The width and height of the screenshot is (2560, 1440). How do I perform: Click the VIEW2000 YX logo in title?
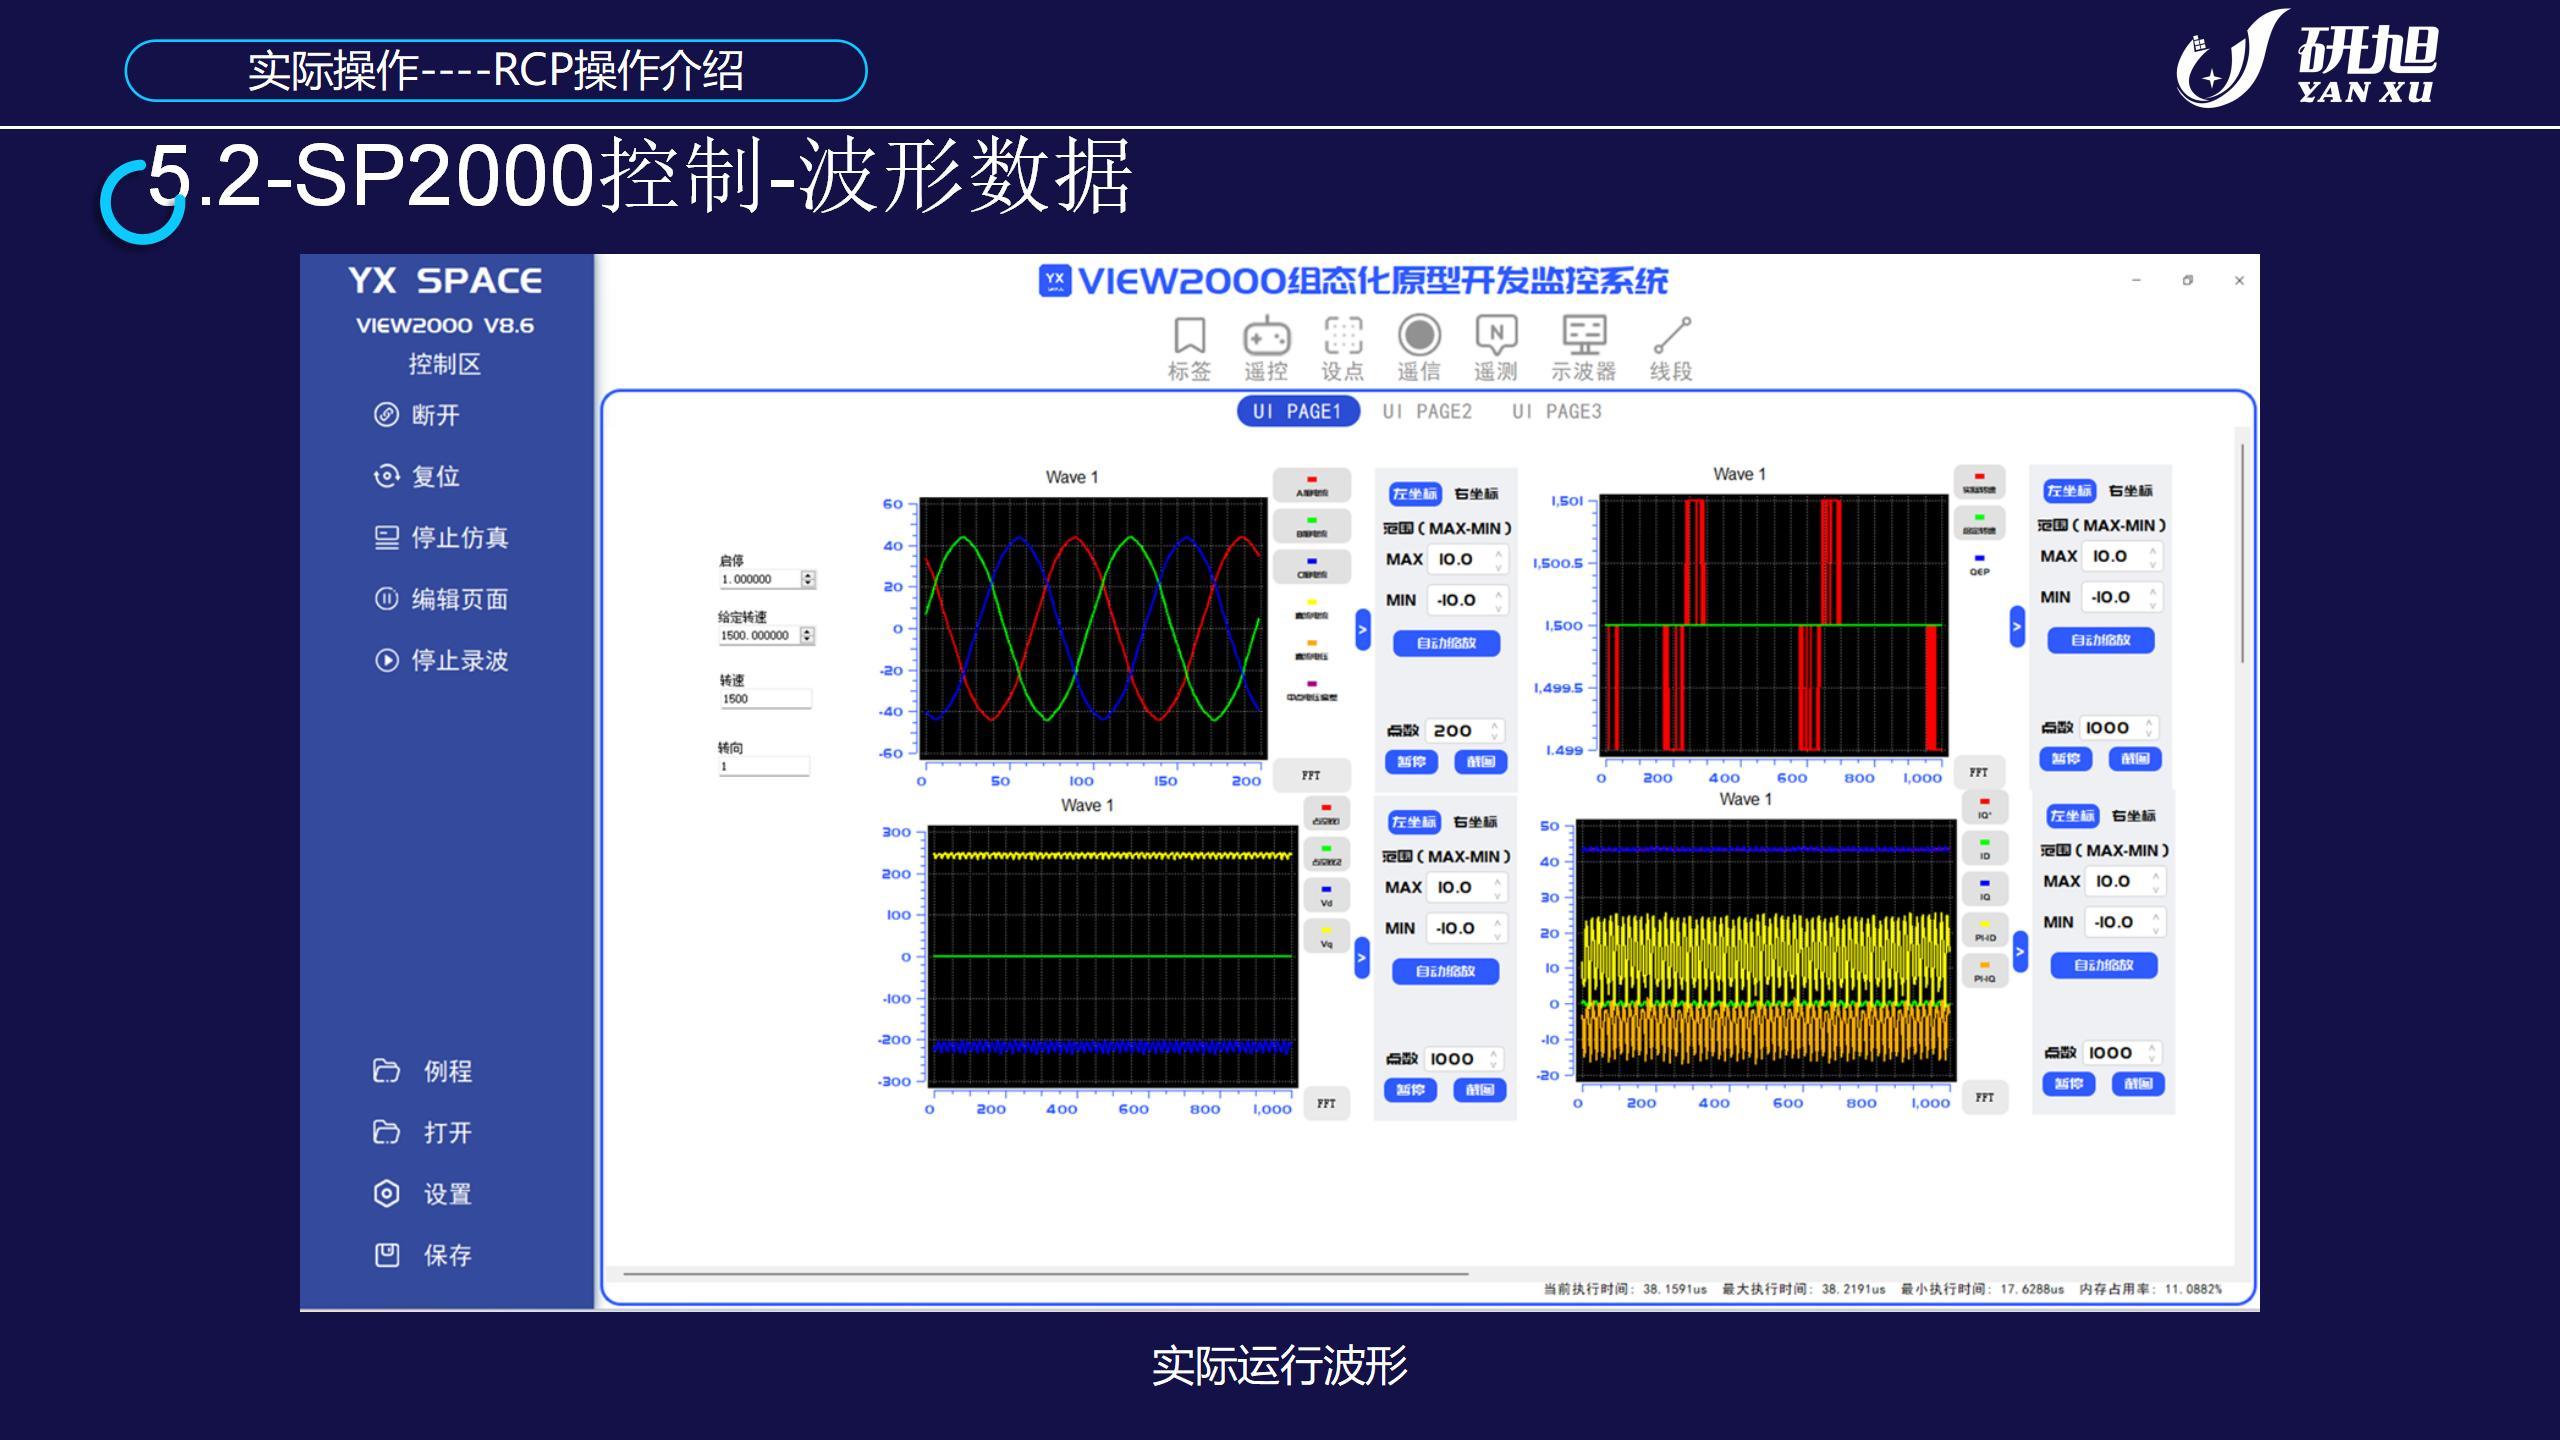pyautogui.click(x=1055, y=281)
